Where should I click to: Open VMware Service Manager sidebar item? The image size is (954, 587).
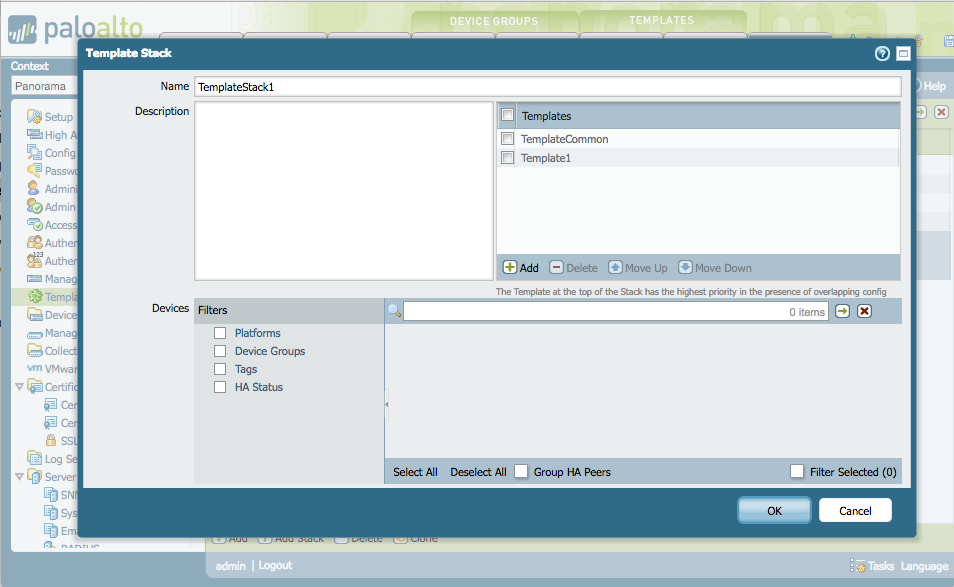(x=52, y=369)
